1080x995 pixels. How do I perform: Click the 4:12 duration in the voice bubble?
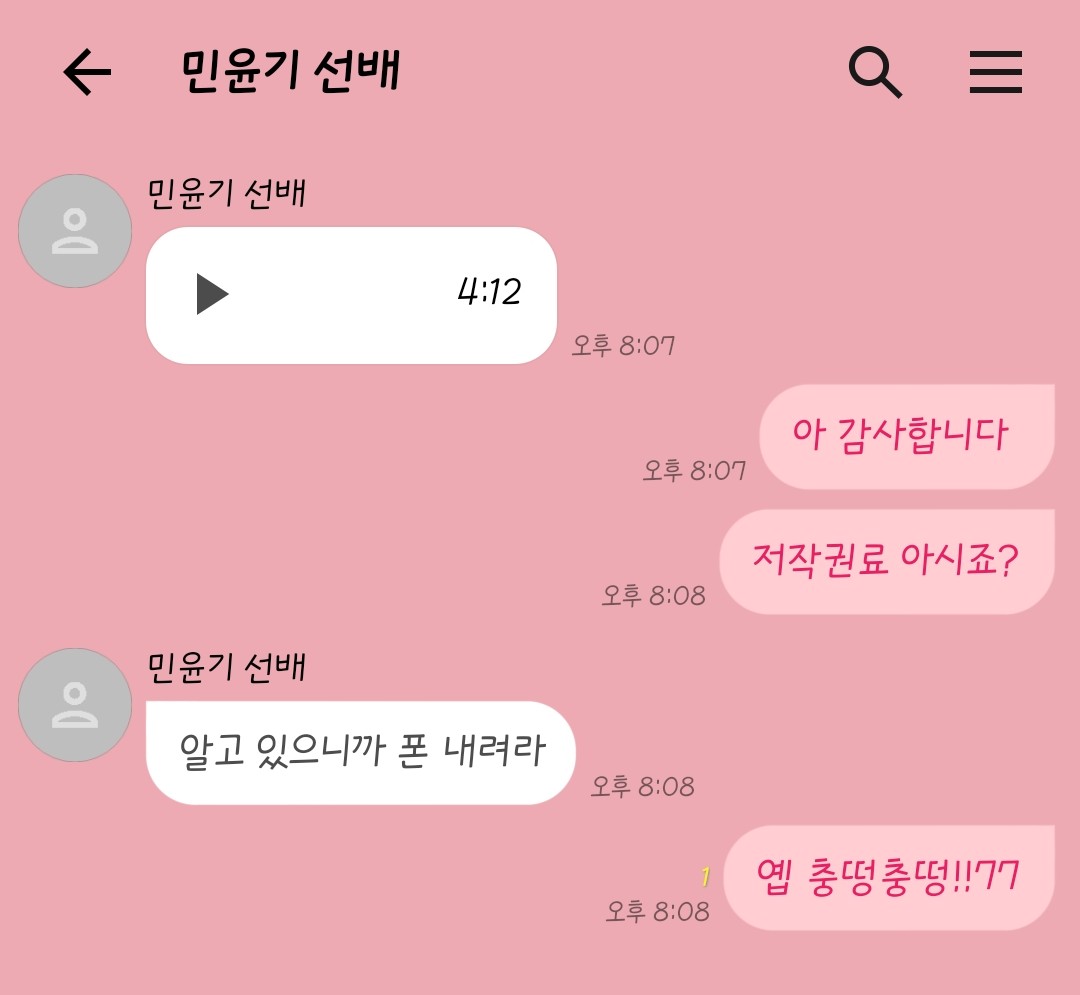coord(489,292)
